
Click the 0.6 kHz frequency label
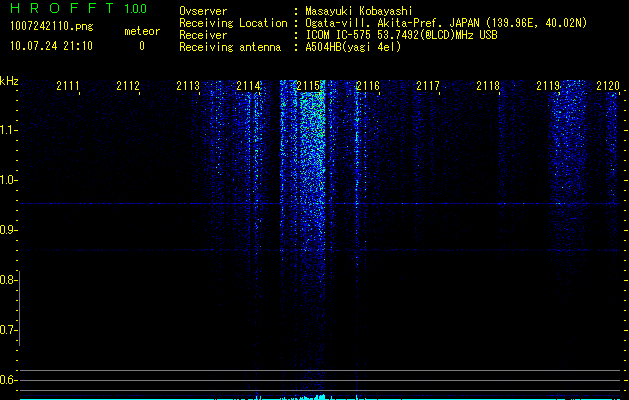click(x=8, y=380)
